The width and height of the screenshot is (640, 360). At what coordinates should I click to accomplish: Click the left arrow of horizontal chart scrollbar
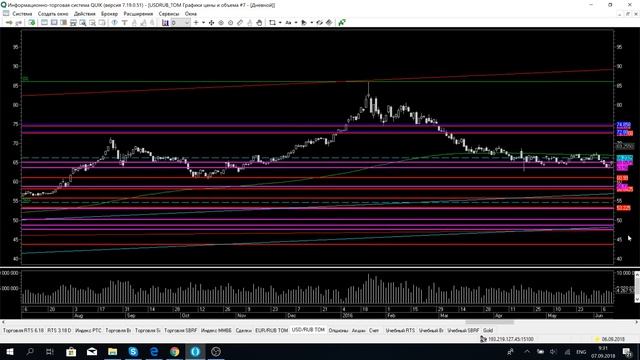[x=3, y=322]
